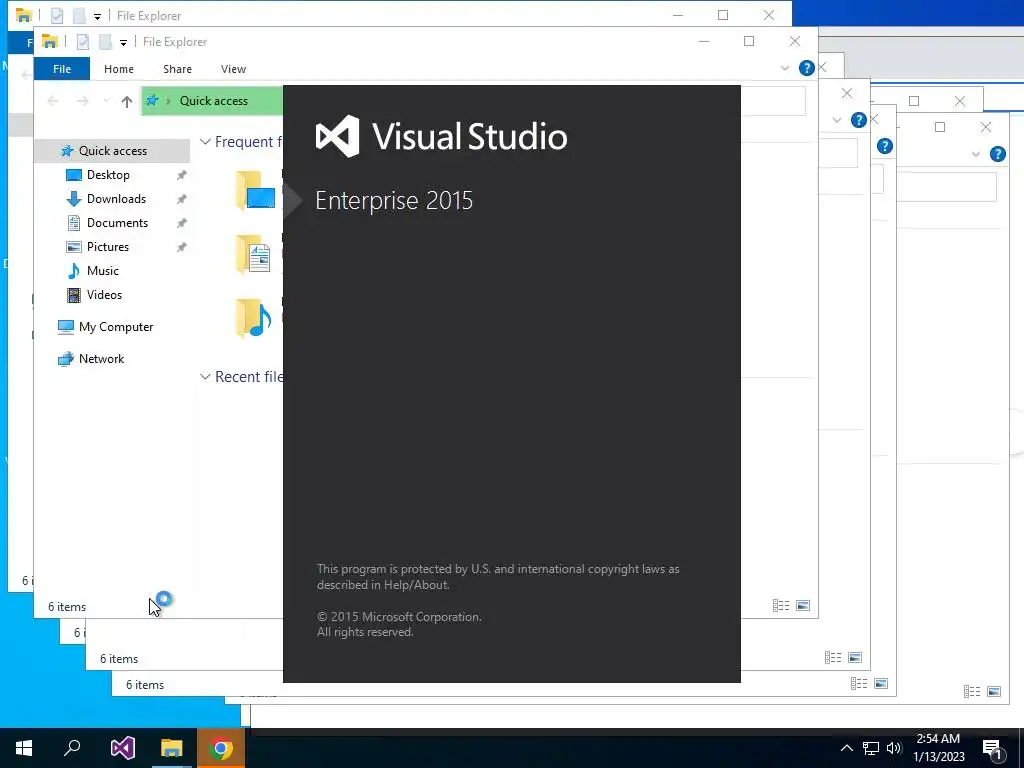1024x768 pixels.
Task: Click Help icon in third Explorer window
Action: (x=885, y=146)
